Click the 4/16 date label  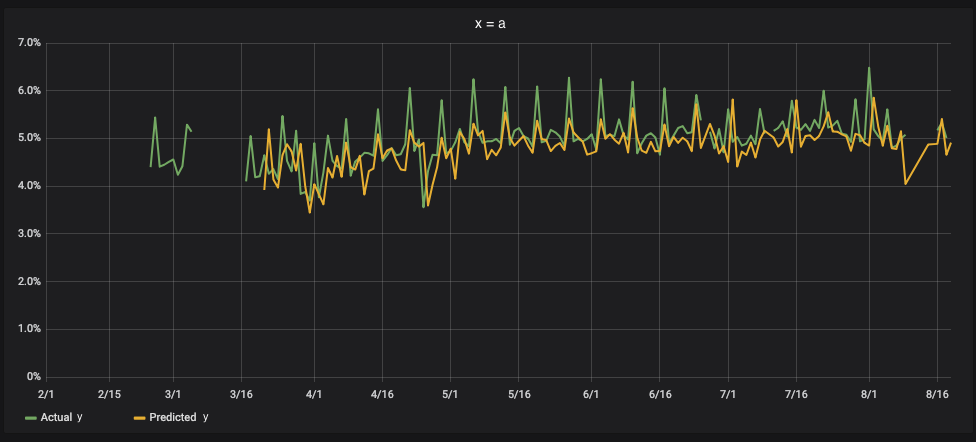point(382,395)
